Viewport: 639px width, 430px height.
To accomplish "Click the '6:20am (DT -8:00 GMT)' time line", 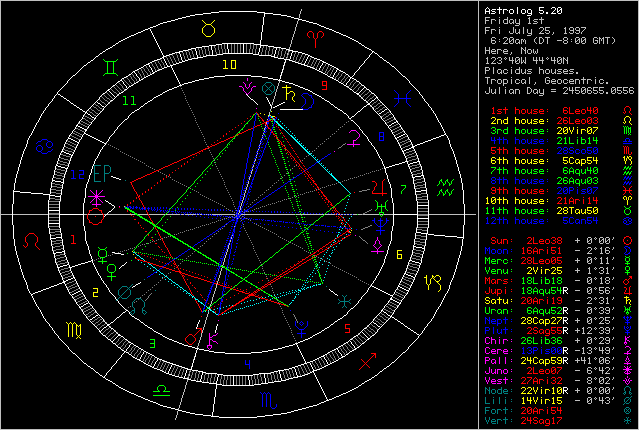I will click(x=553, y=41).
